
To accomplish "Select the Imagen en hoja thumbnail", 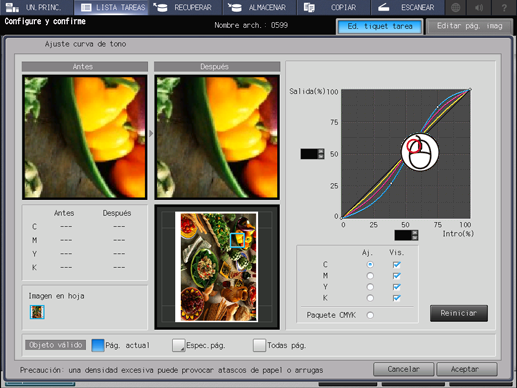I will click(37, 312).
